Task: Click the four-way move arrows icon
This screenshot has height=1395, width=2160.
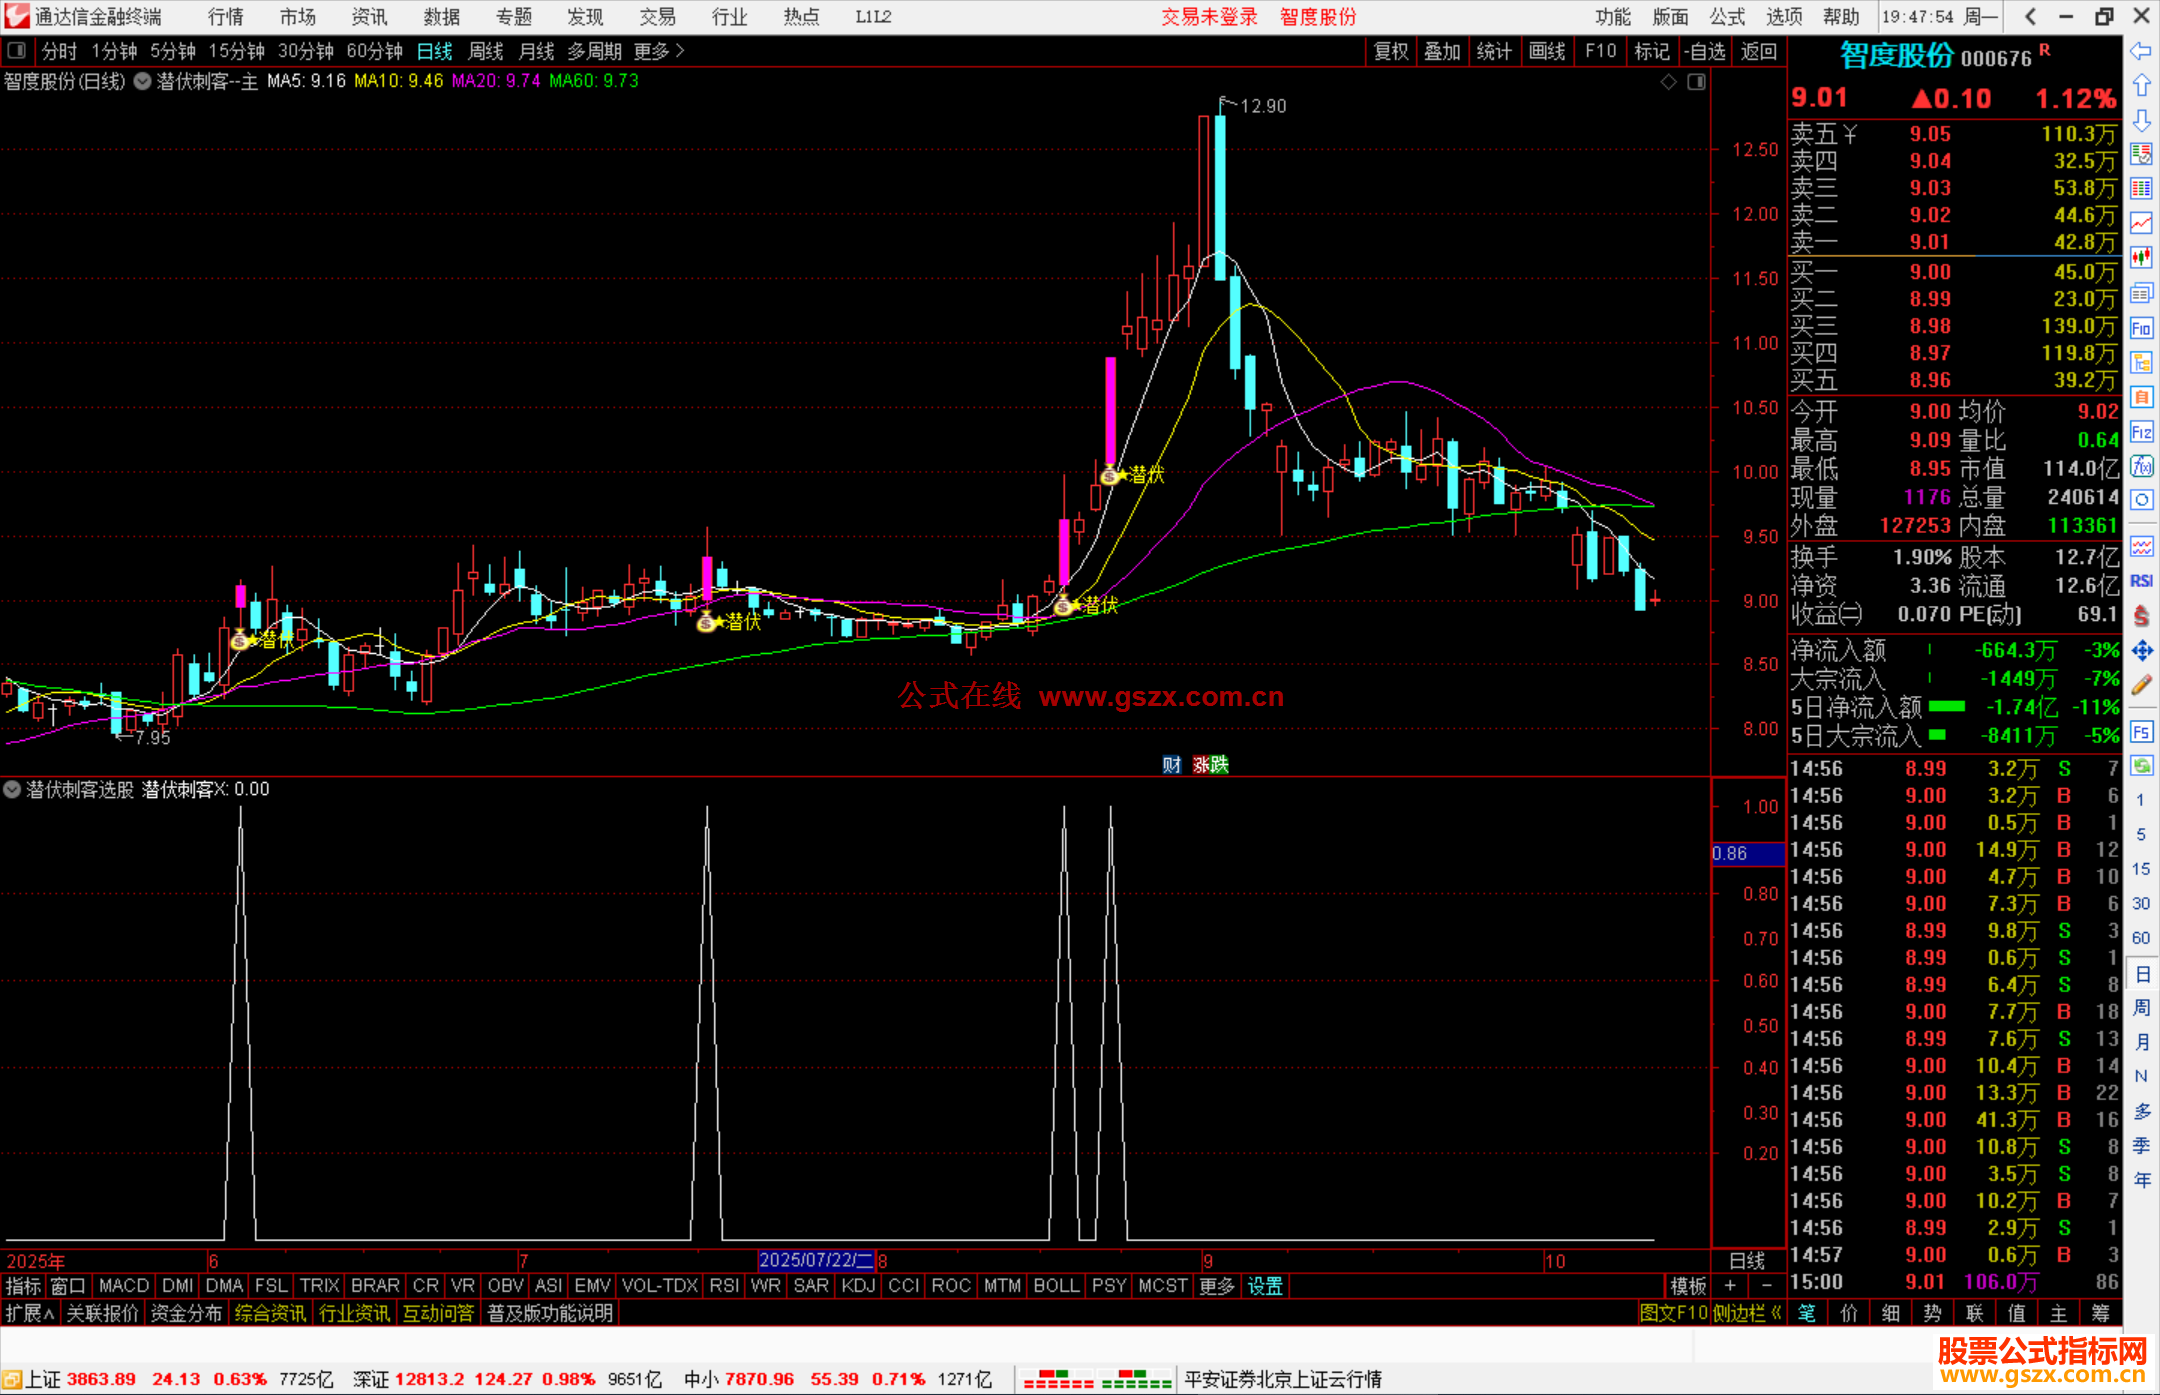Action: [x=2141, y=651]
